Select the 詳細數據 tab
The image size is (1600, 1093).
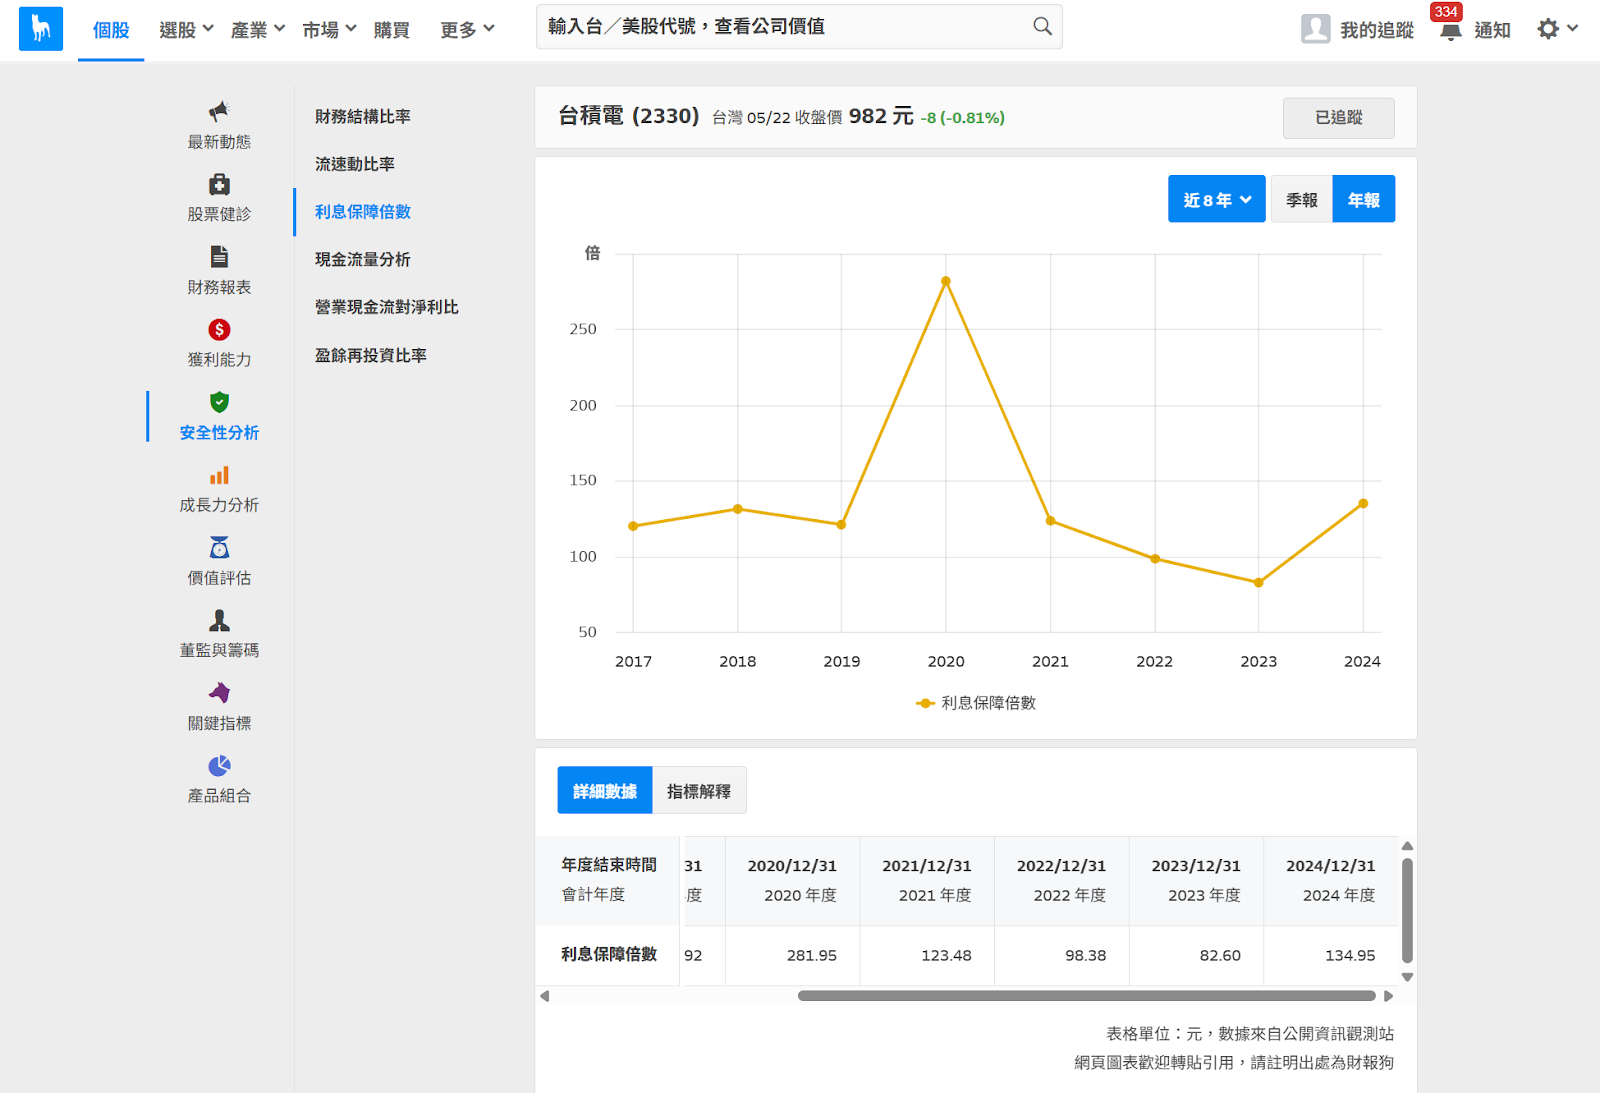coord(605,791)
